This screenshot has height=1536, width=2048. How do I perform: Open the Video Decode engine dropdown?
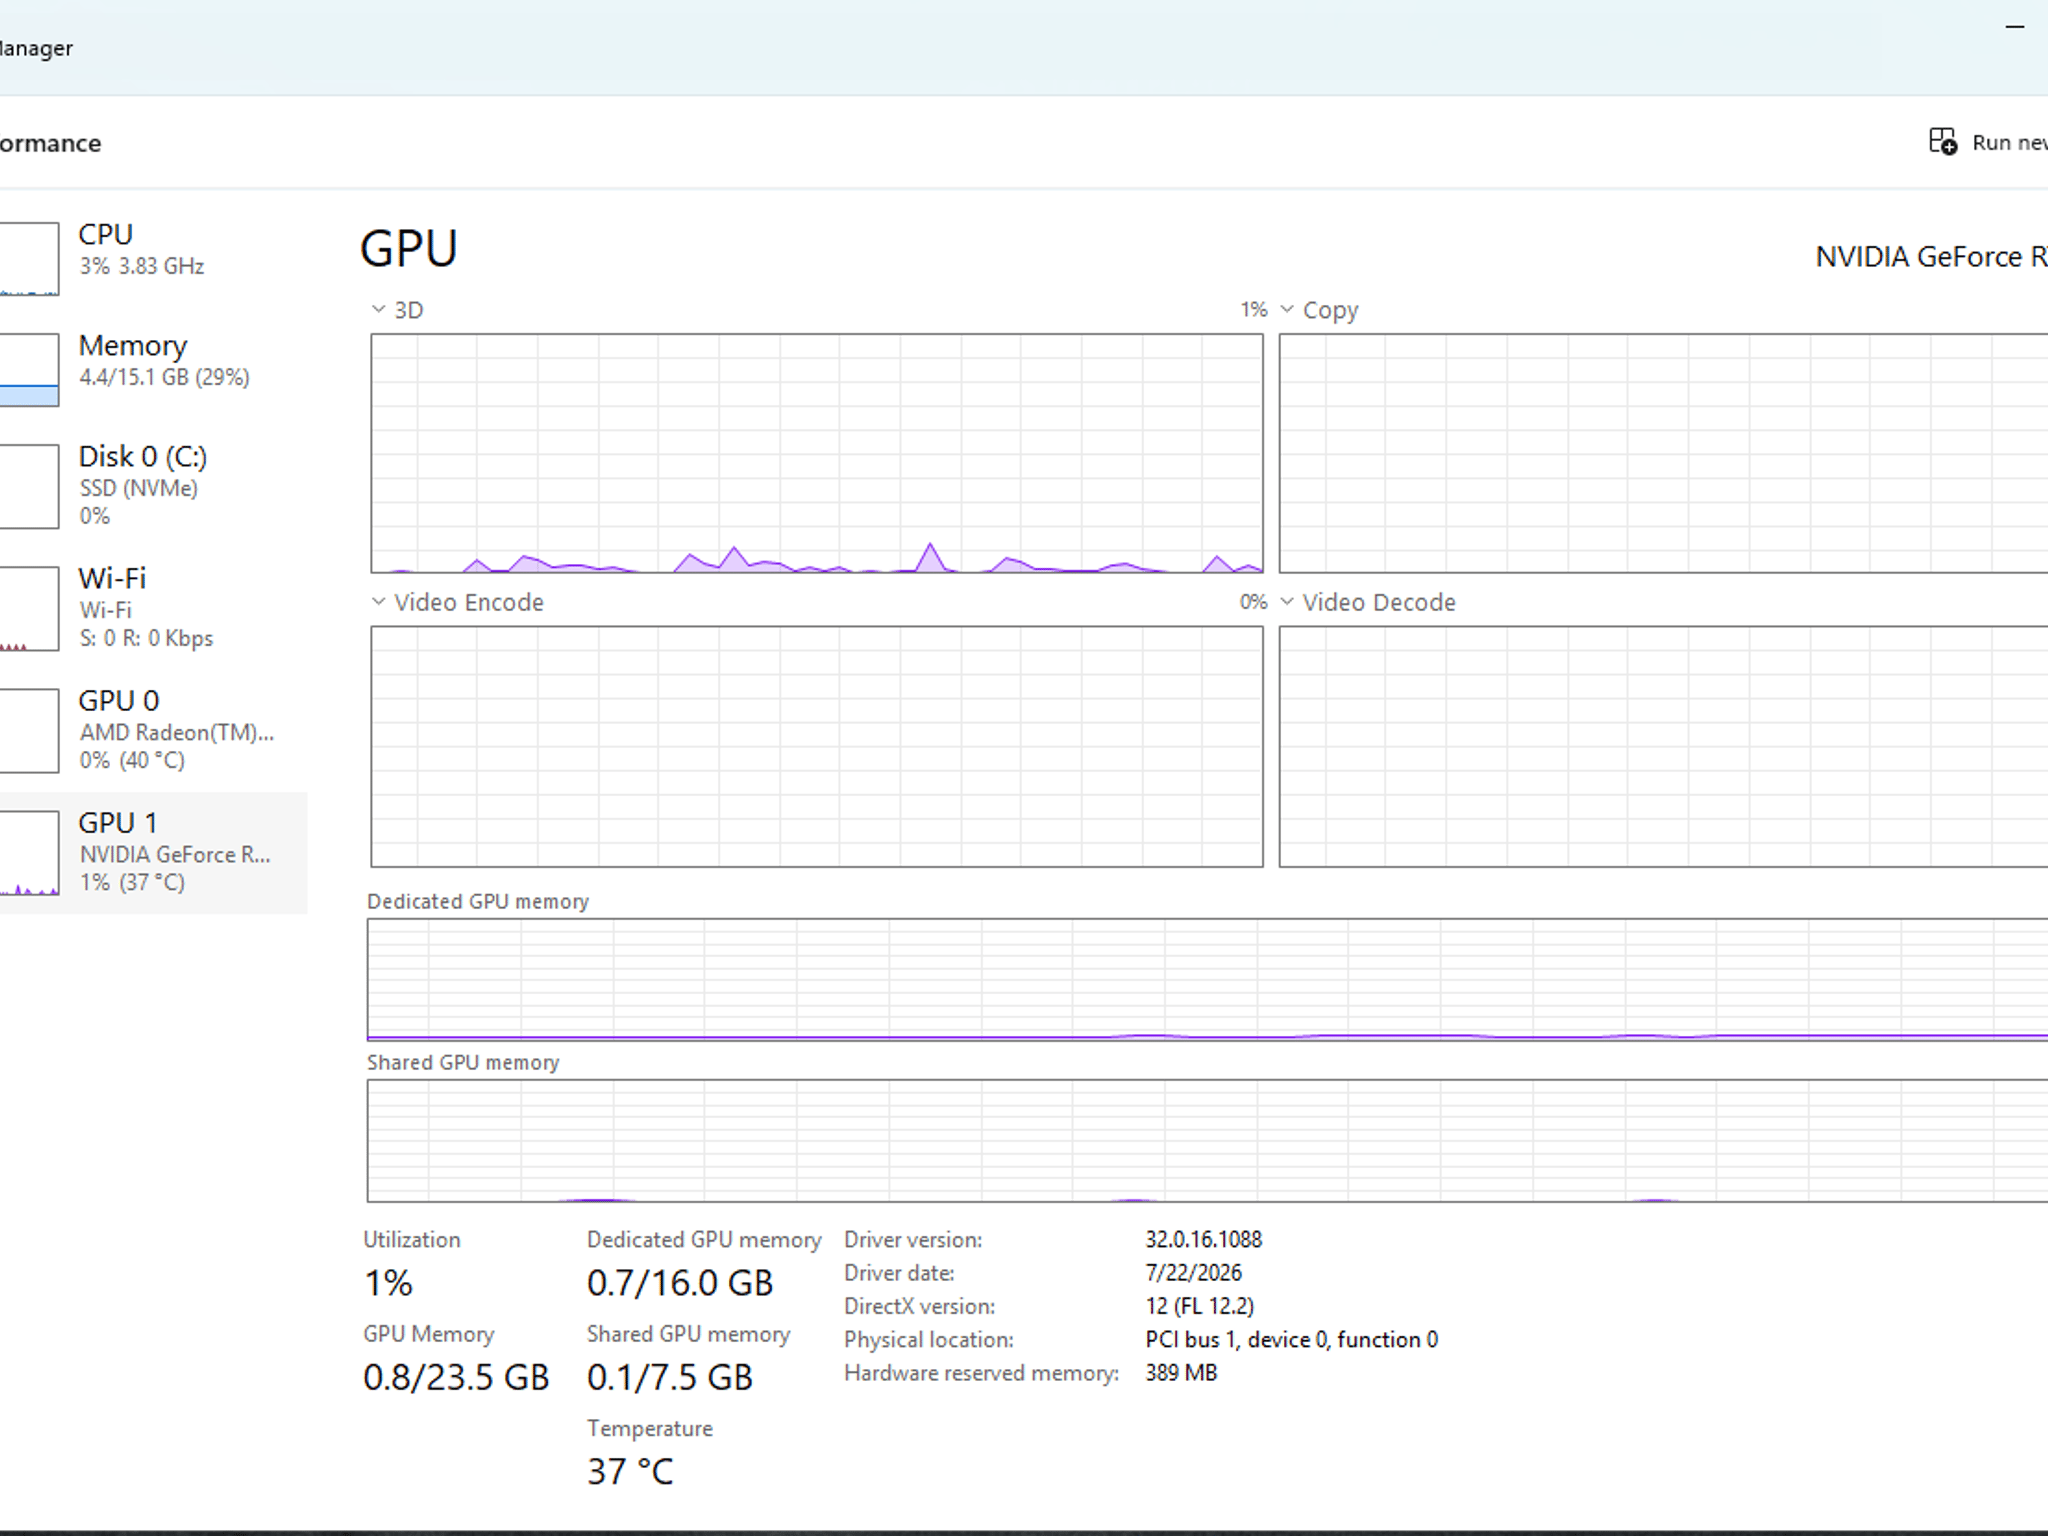click(x=1287, y=602)
